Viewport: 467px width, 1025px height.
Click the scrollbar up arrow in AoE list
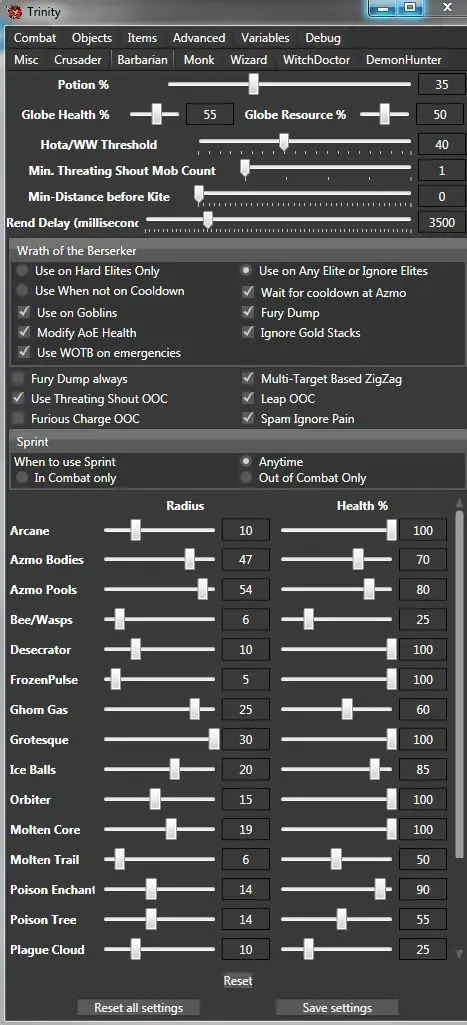point(459,503)
